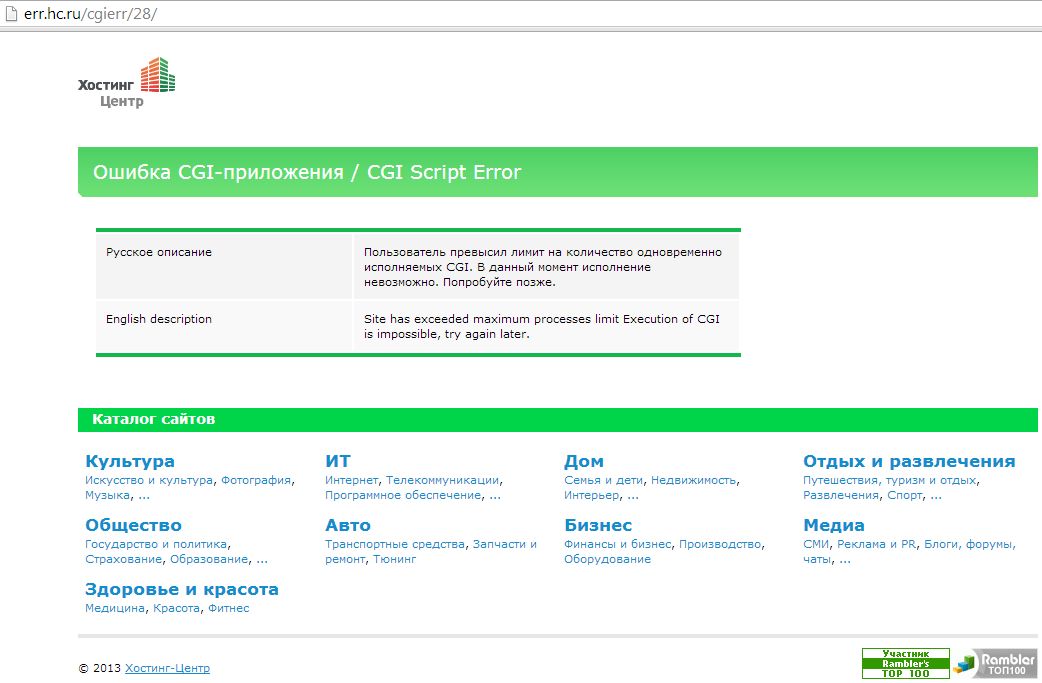Go to the Авто category
1042x683 pixels.
[347, 525]
